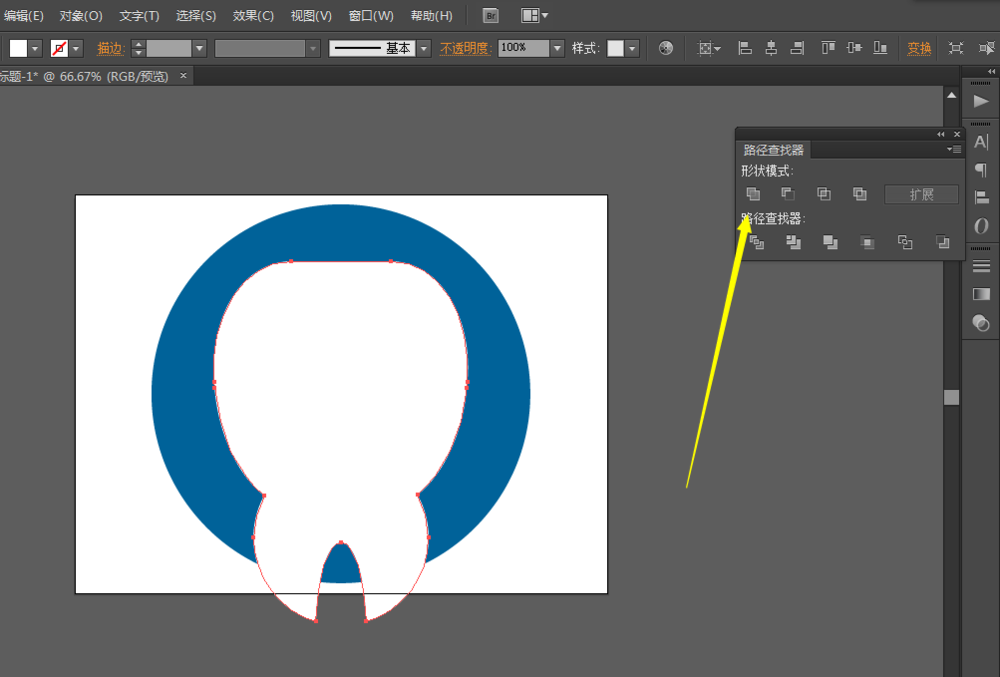1000x677 pixels.
Task: Click Horizontal Align Center icon
Action: [771, 48]
